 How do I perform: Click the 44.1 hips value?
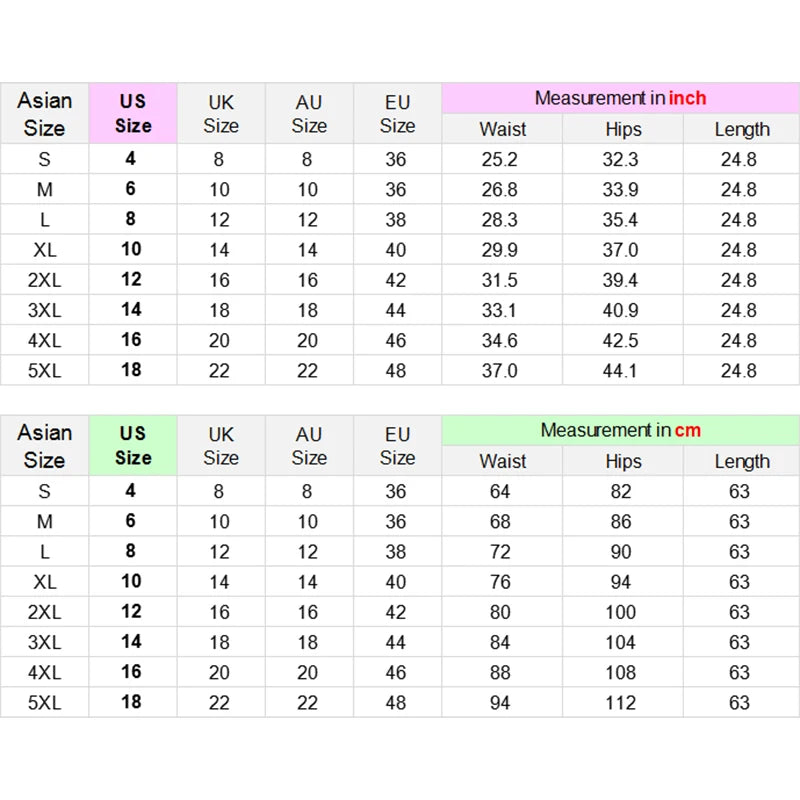tap(620, 370)
